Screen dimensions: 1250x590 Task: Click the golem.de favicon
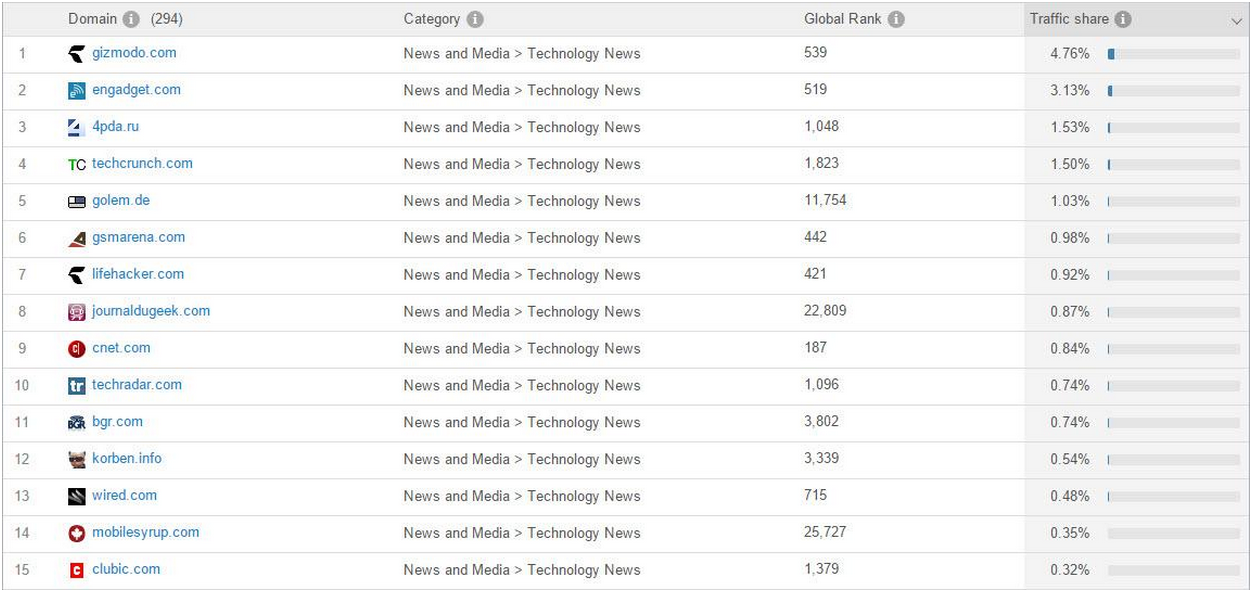(x=77, y=202)
